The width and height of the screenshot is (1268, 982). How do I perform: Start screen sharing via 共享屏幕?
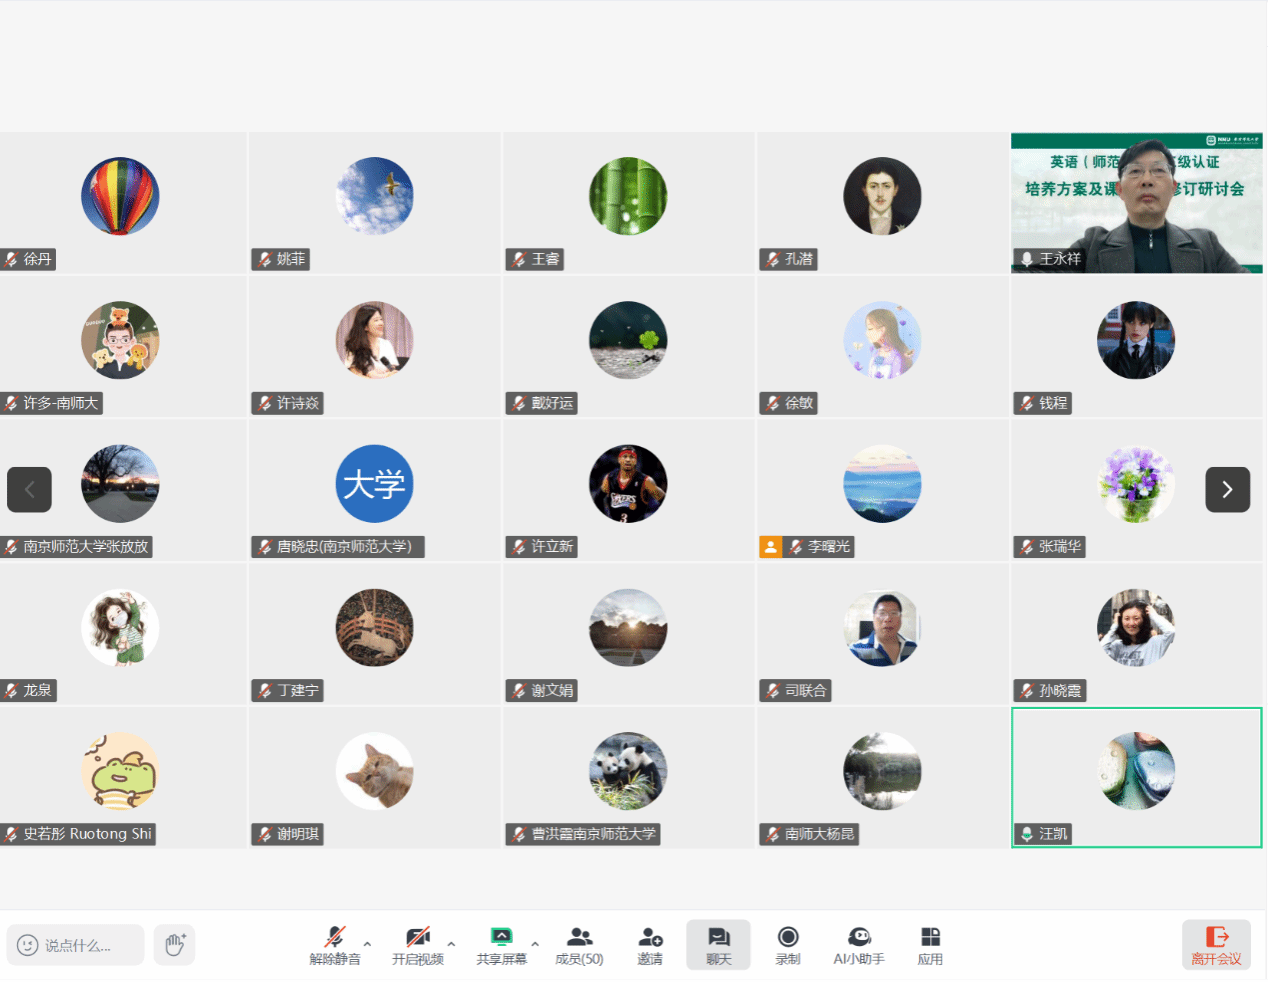coord(501,945)
